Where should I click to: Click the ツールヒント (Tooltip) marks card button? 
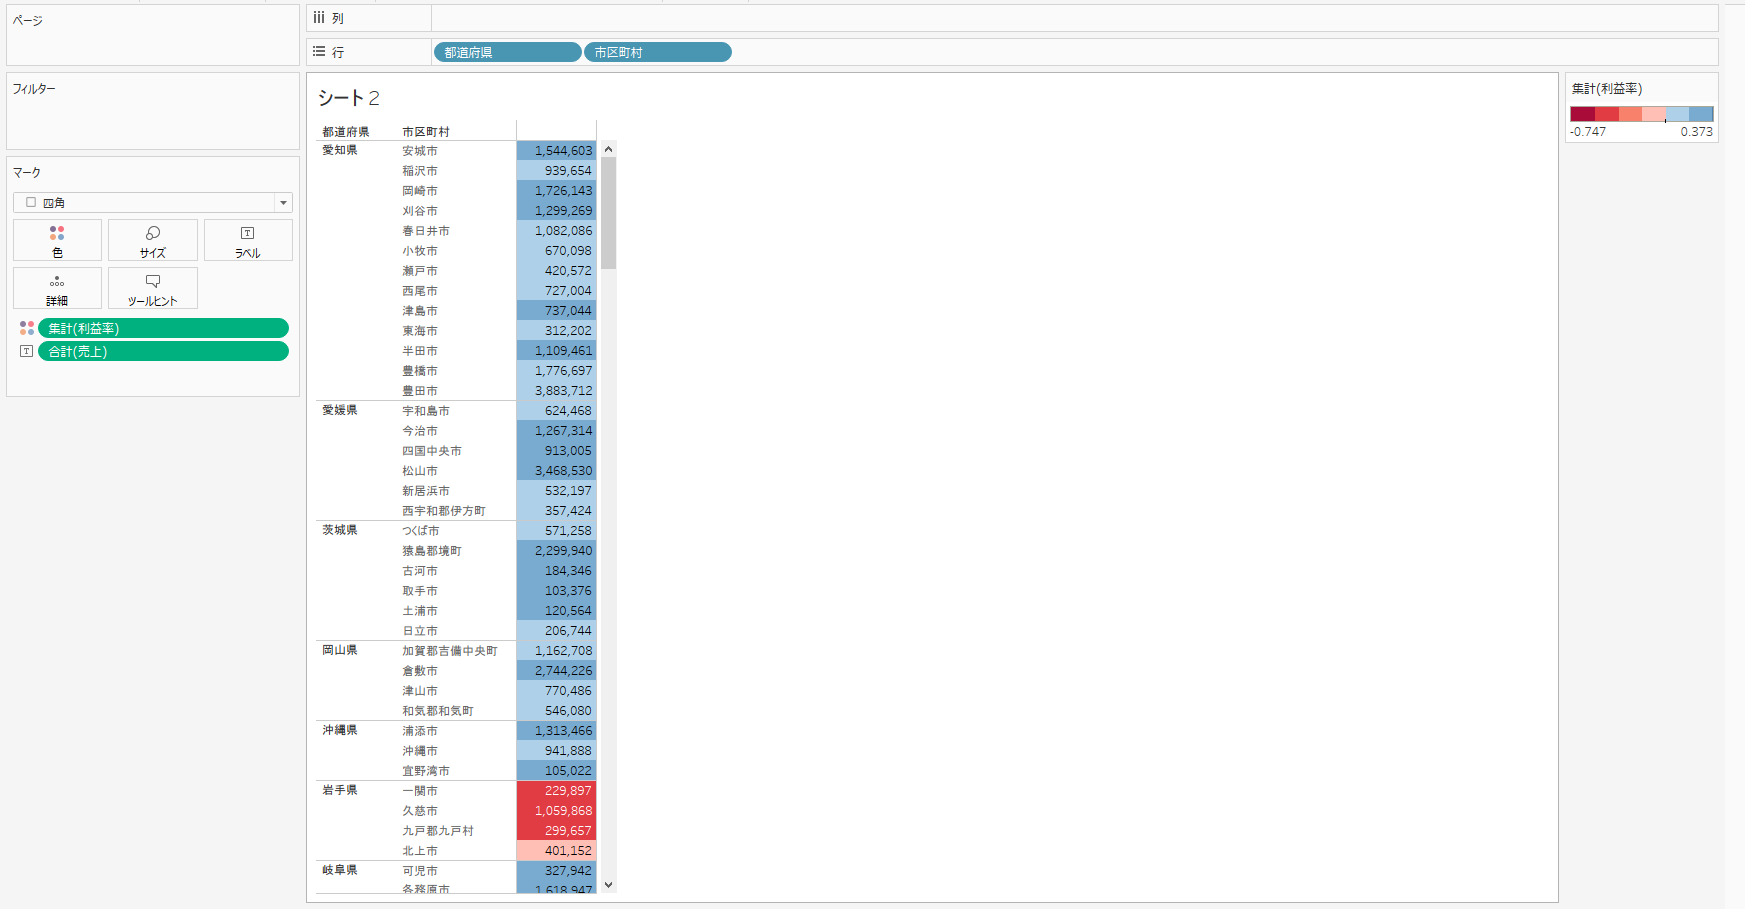[x=153, y=289]
